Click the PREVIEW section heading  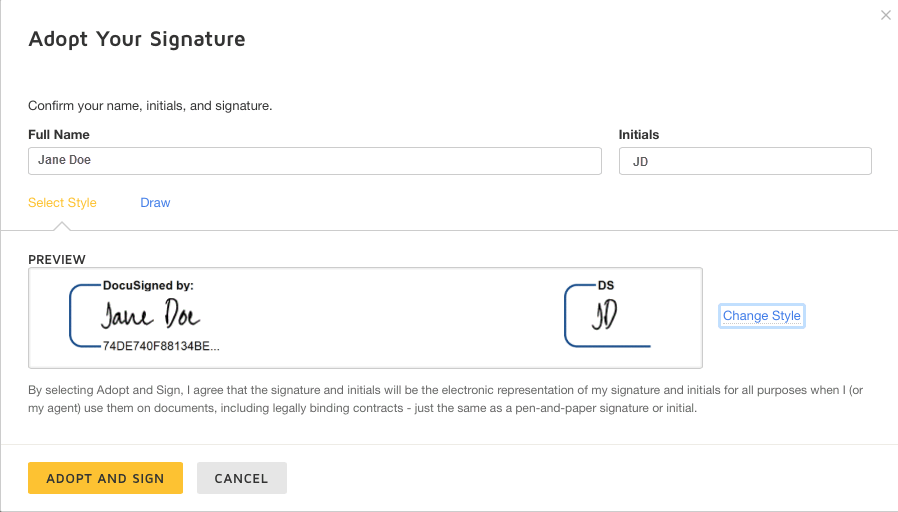(57, 259)
